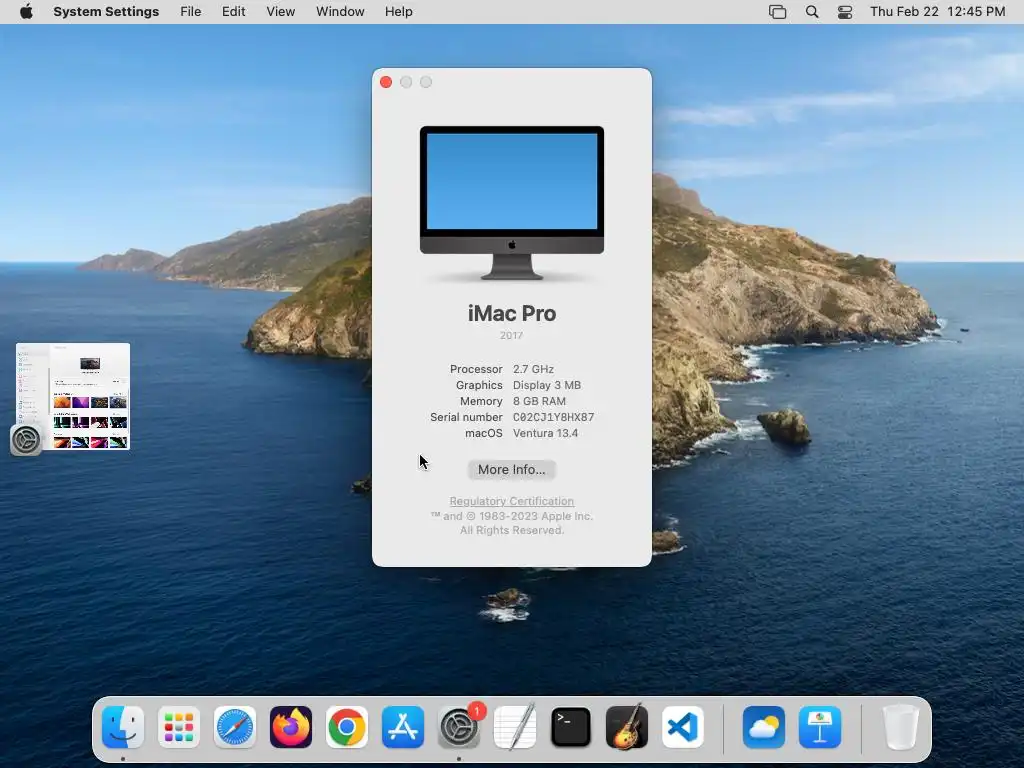Image resolution: width=1024 pixels, height=768 pixels.
Task: Click the Ventura 13.4 macOS version
Action: (x=545, y=433)
